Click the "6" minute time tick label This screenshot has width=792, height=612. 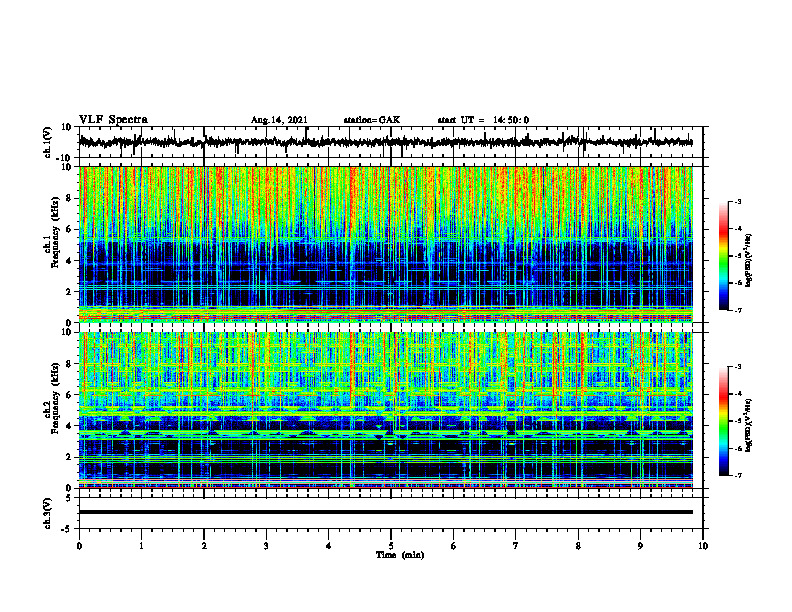(x=454, y=546)
